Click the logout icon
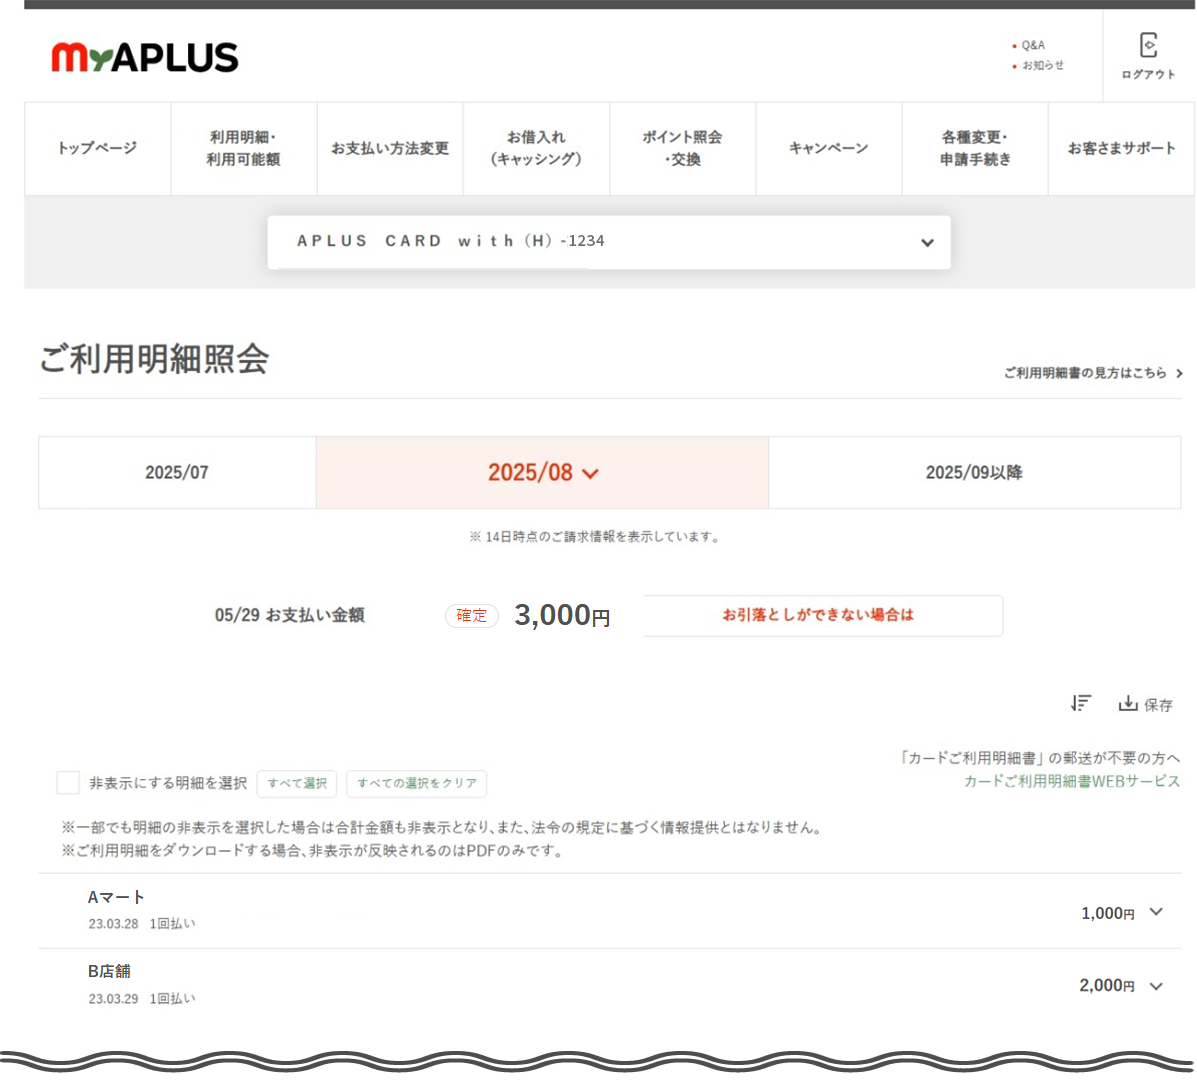1197x1080 pixels. [x=1148, y=46]
